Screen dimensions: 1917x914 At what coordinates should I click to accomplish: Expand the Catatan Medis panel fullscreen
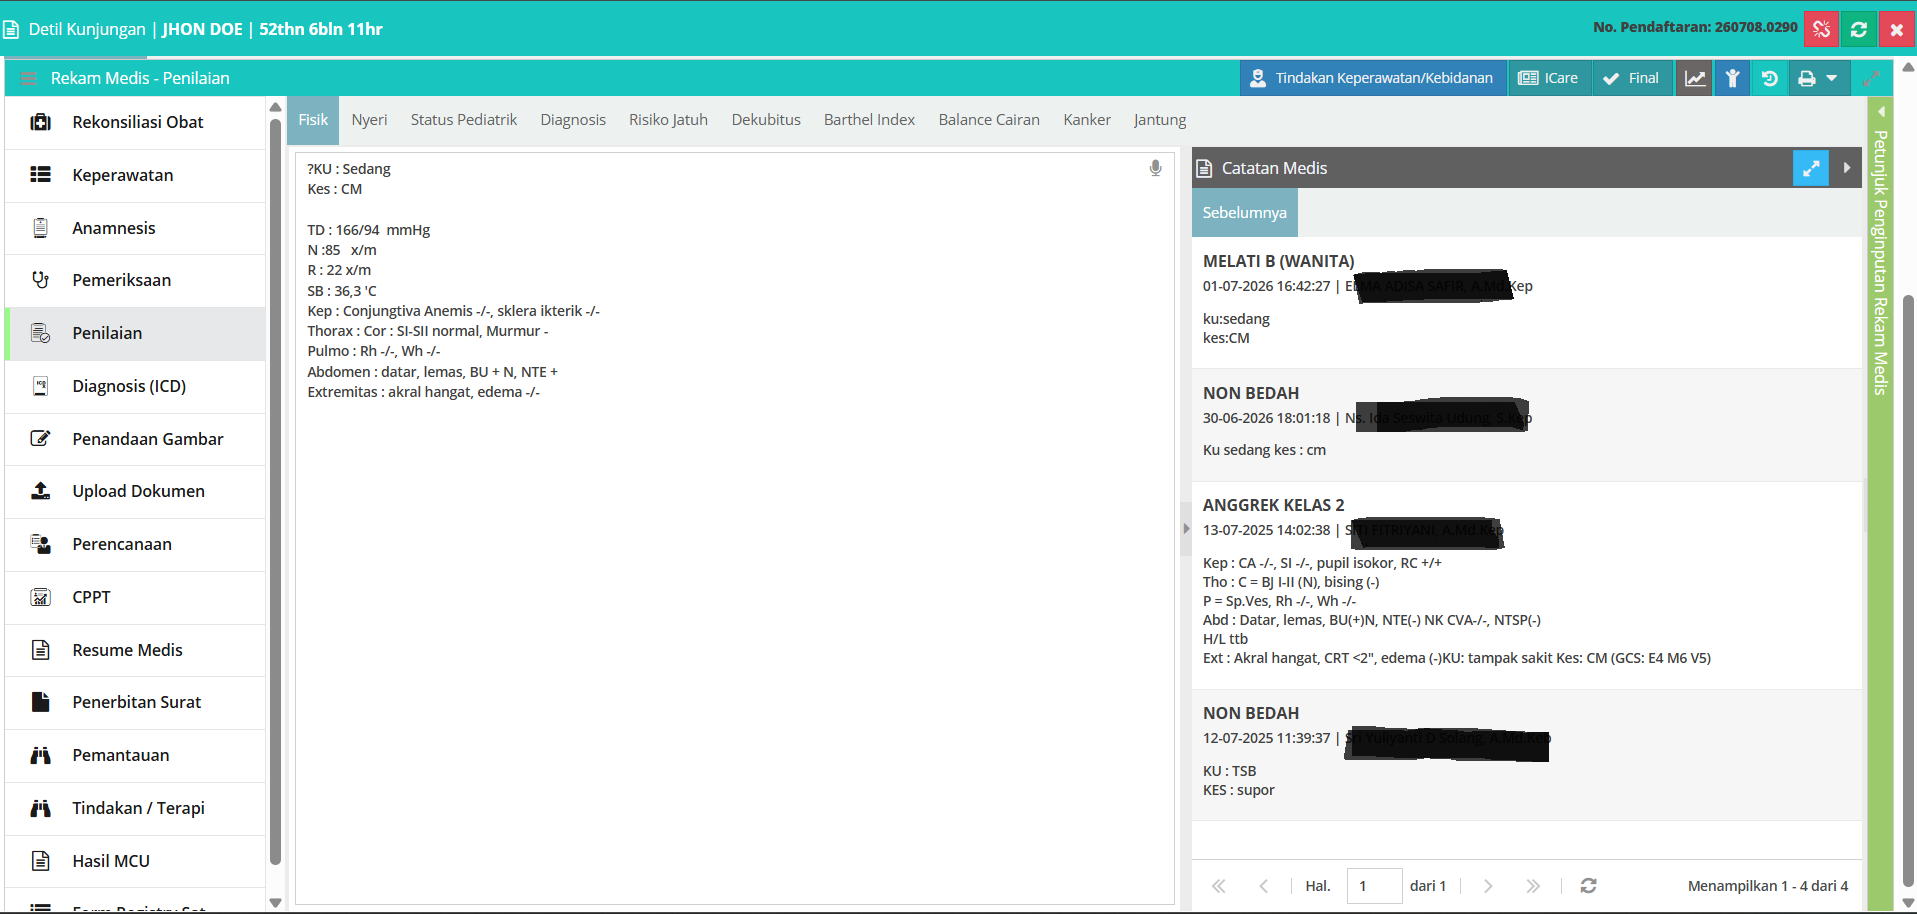tap(1811, 168)
